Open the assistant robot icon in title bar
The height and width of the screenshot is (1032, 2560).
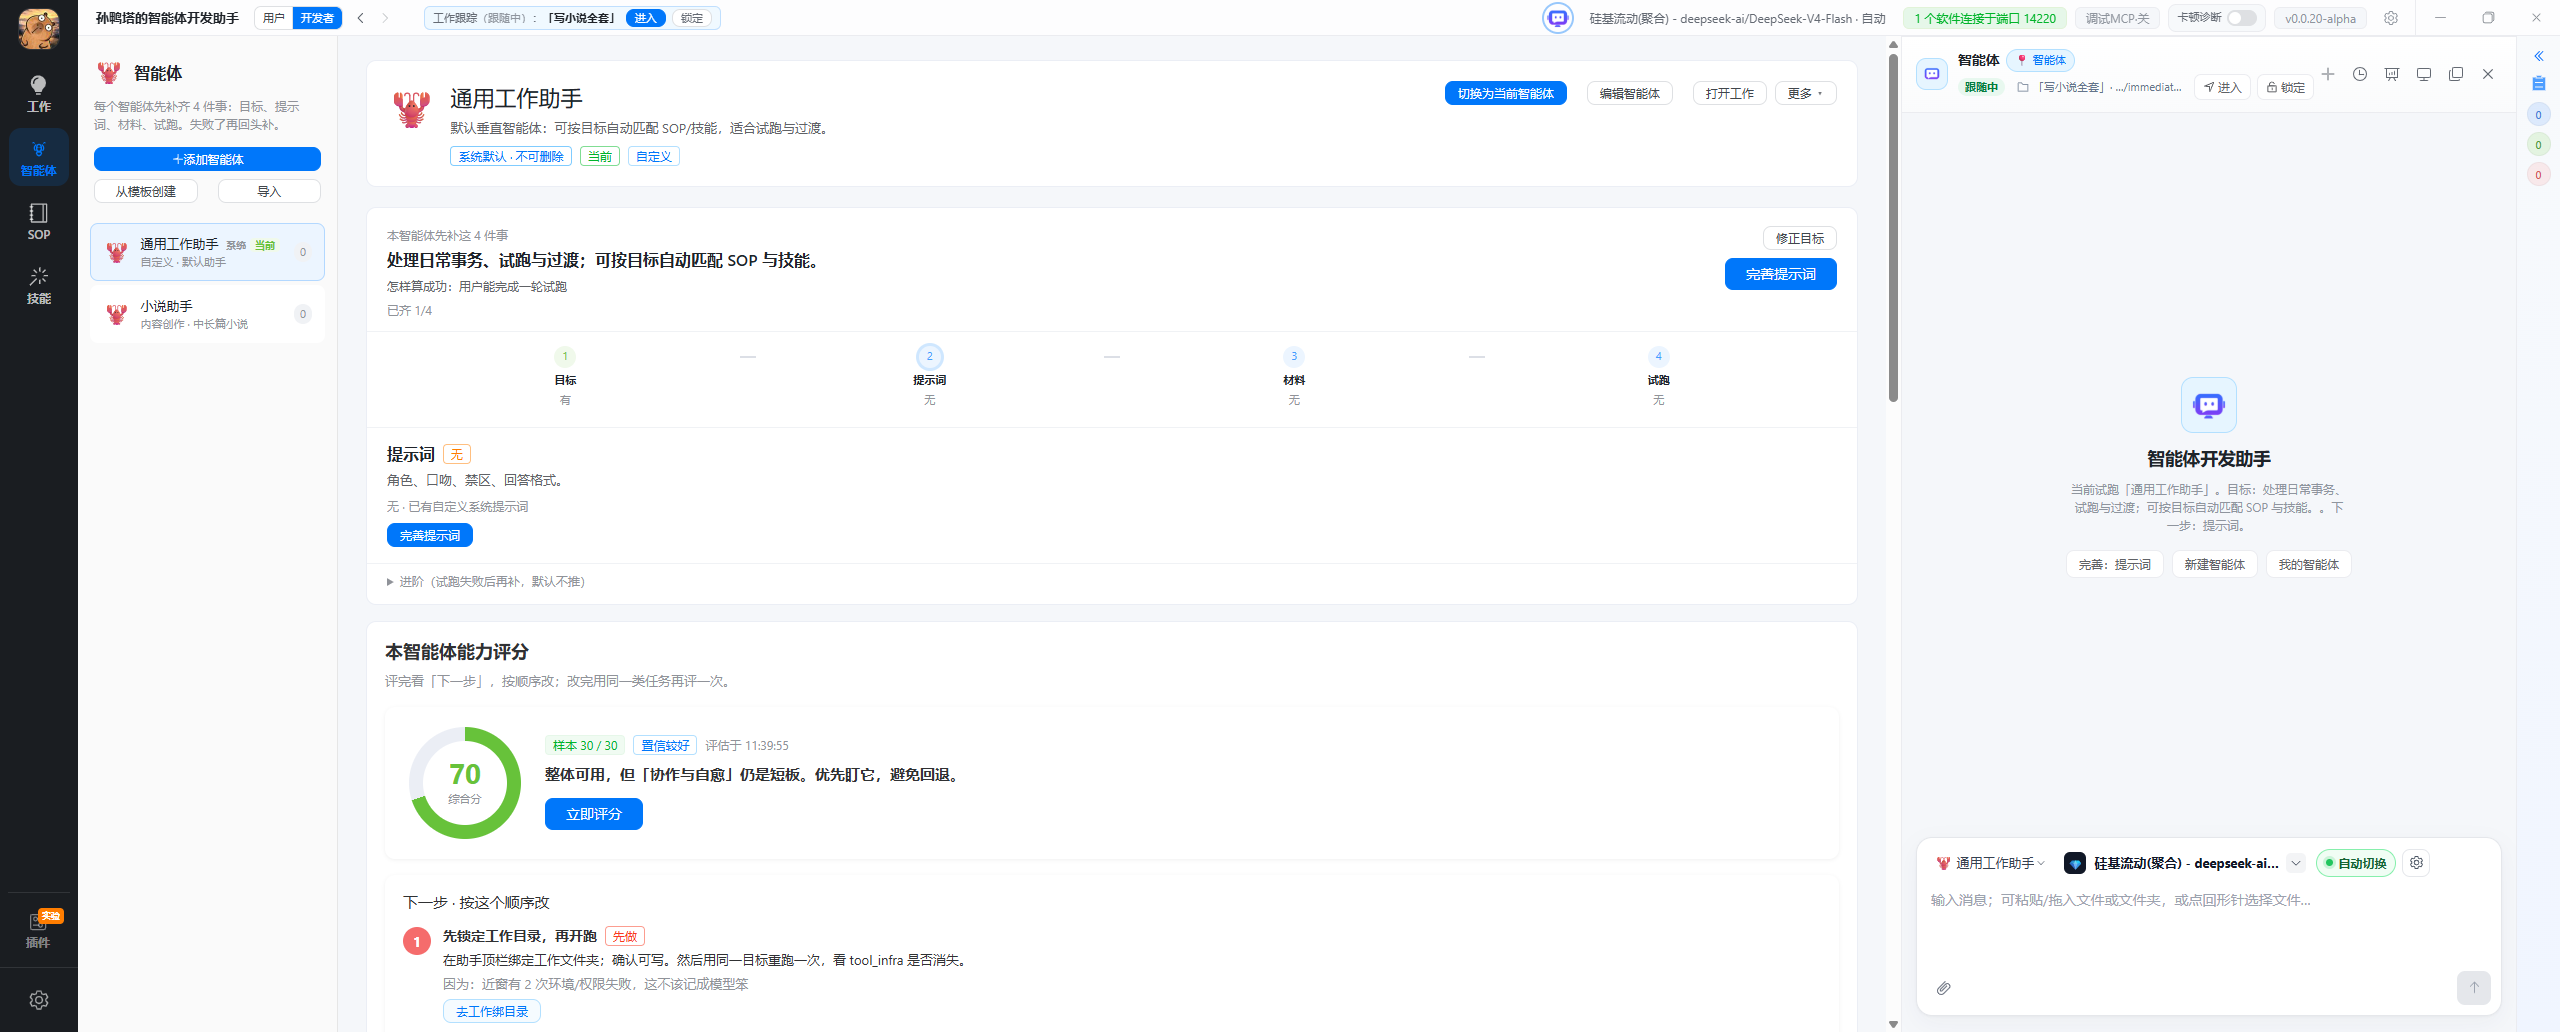pyautogui.click(x=1557, y=18)
